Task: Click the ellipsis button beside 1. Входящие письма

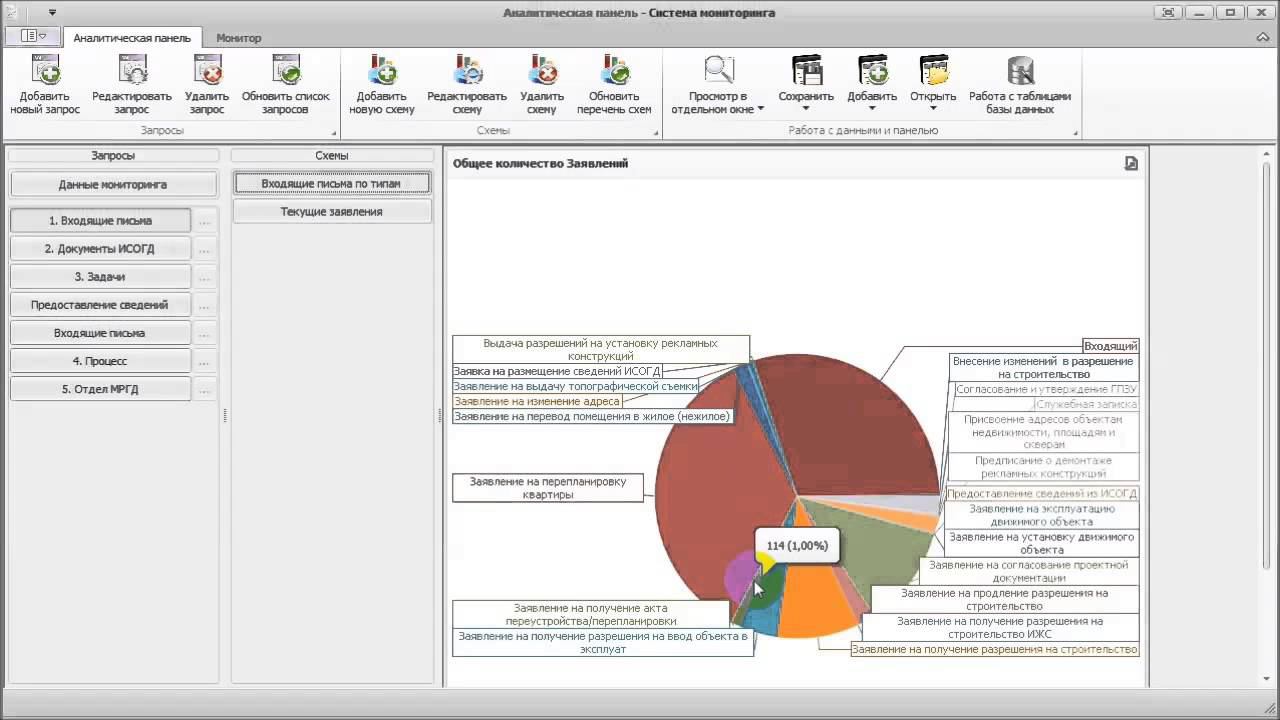Action: pos(205,221)
